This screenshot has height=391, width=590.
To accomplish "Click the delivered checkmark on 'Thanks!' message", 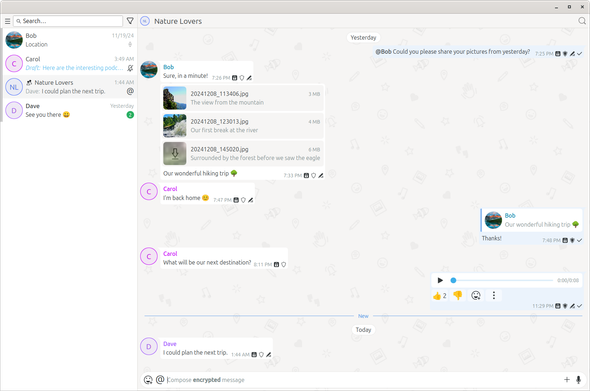I will (x=579, y=240).
